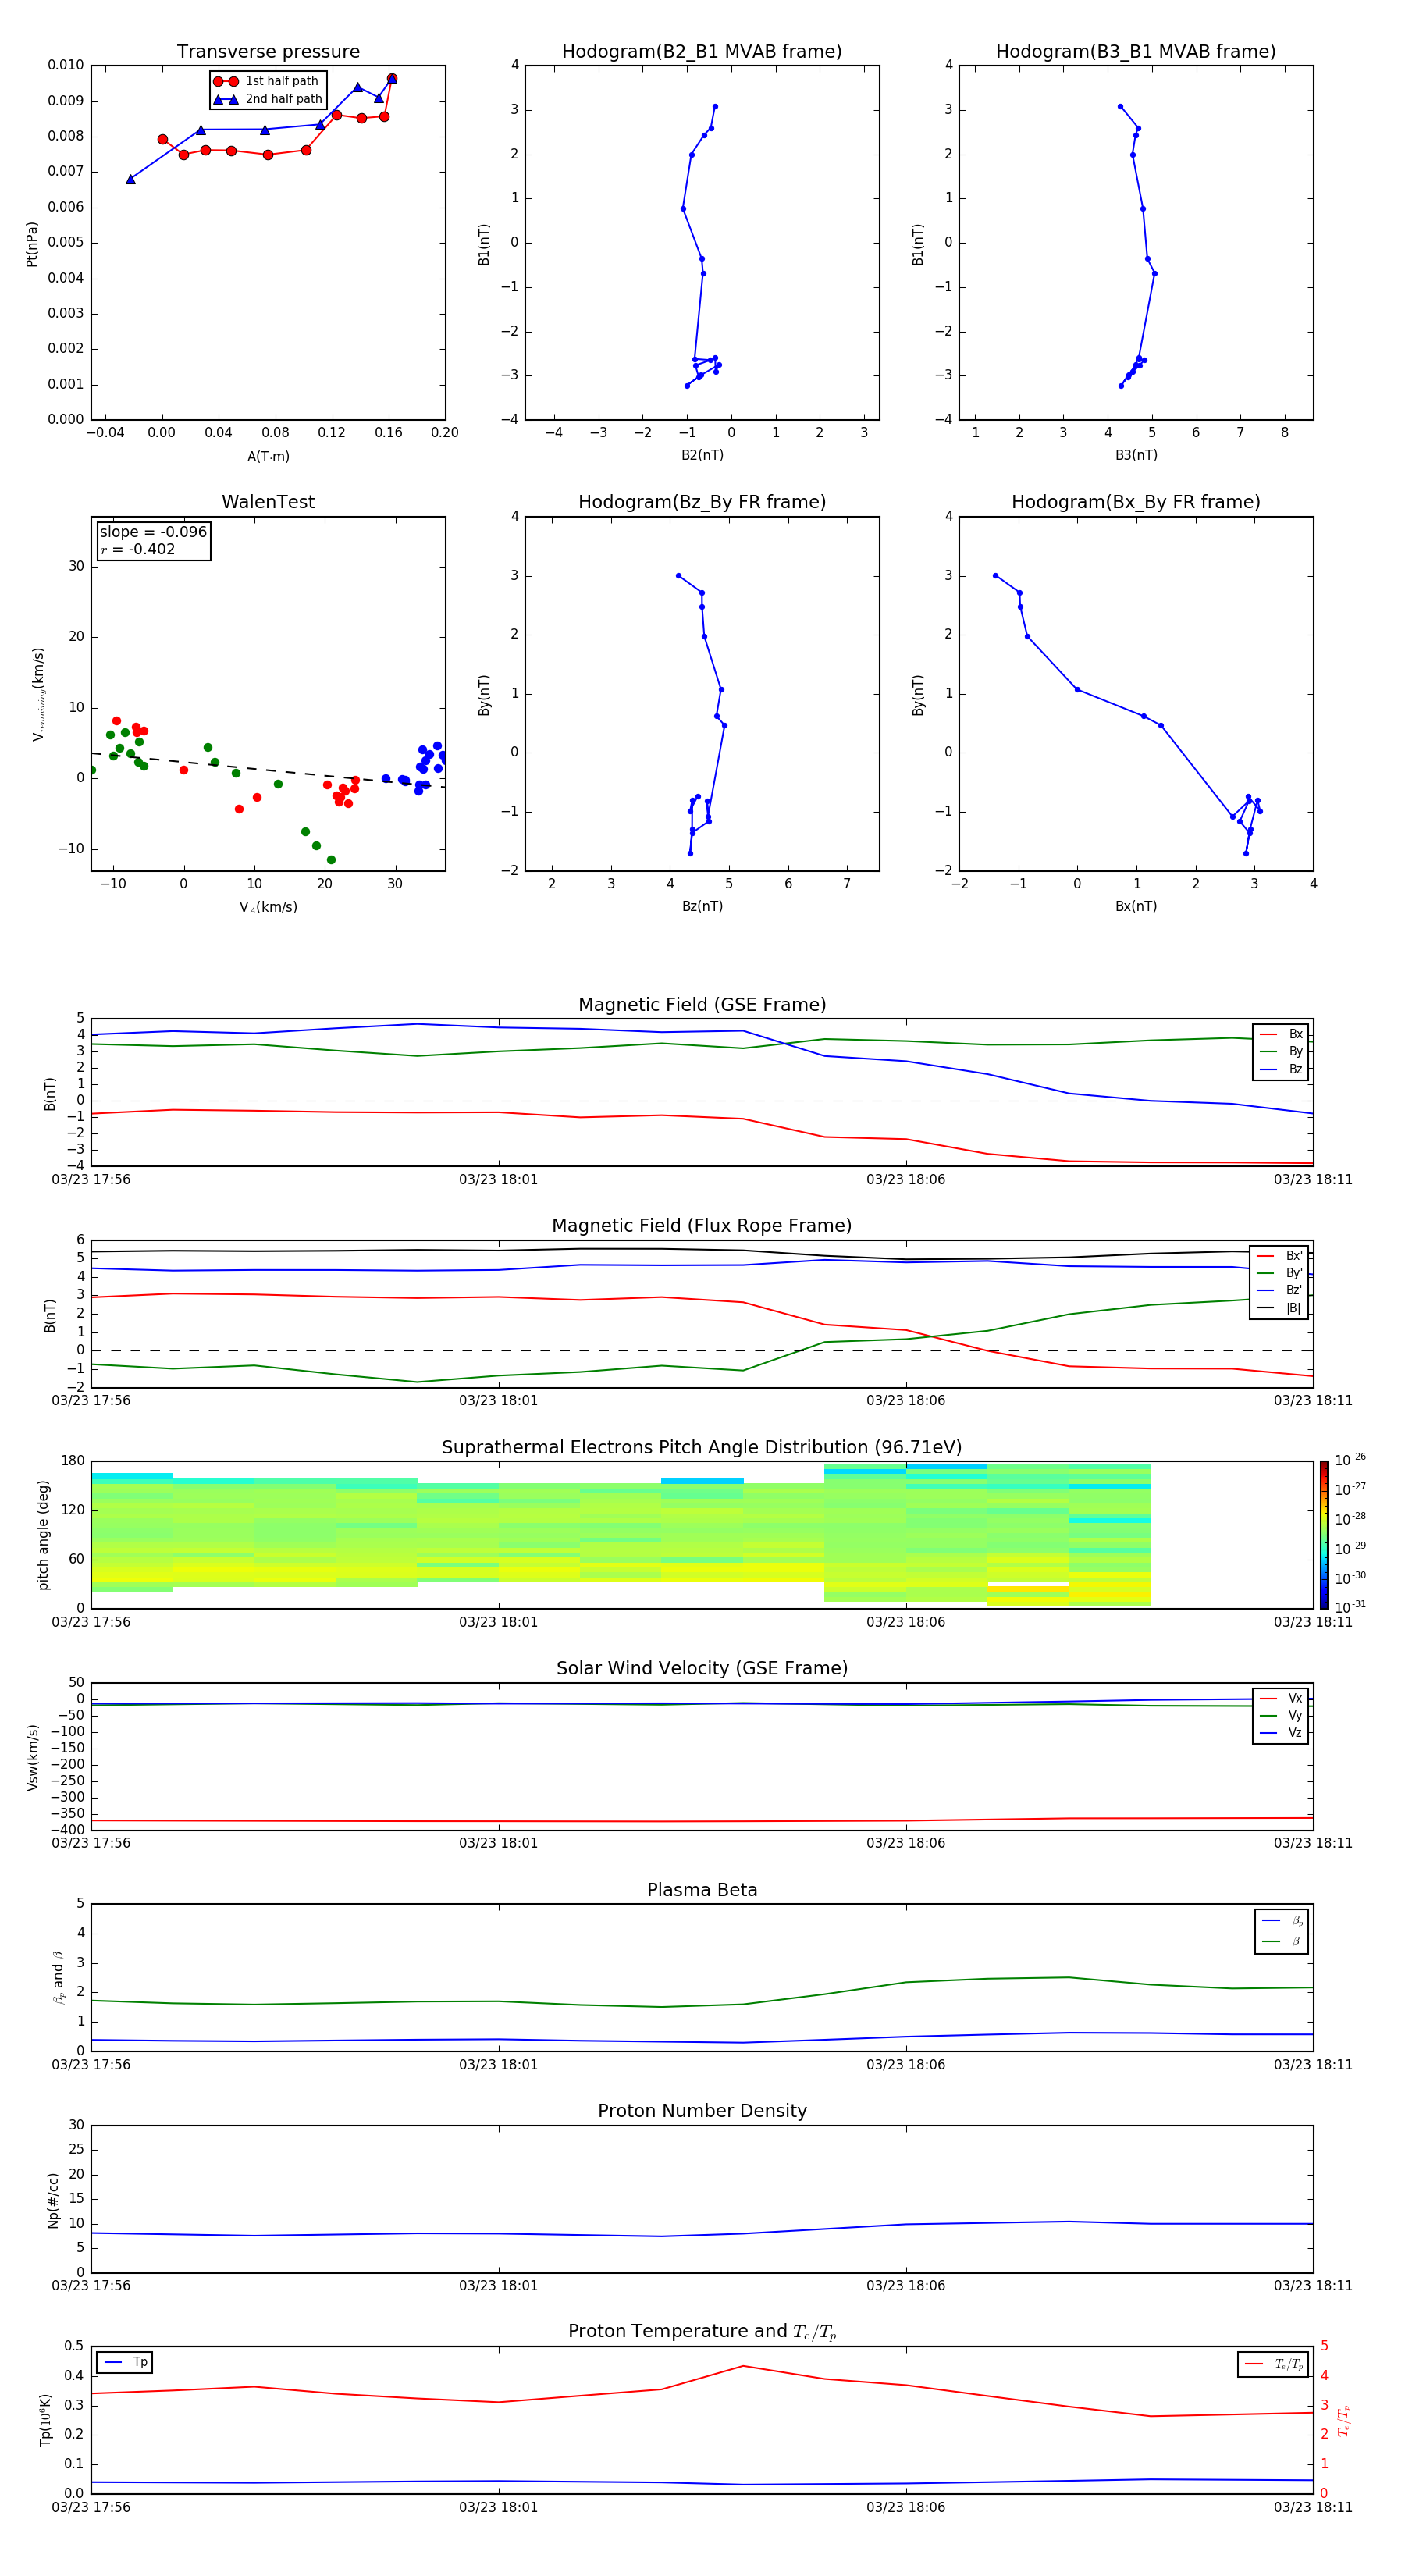Click the '2nd half path' legend entry
The image size is (1405, 2576).
(x=267, y=99)
